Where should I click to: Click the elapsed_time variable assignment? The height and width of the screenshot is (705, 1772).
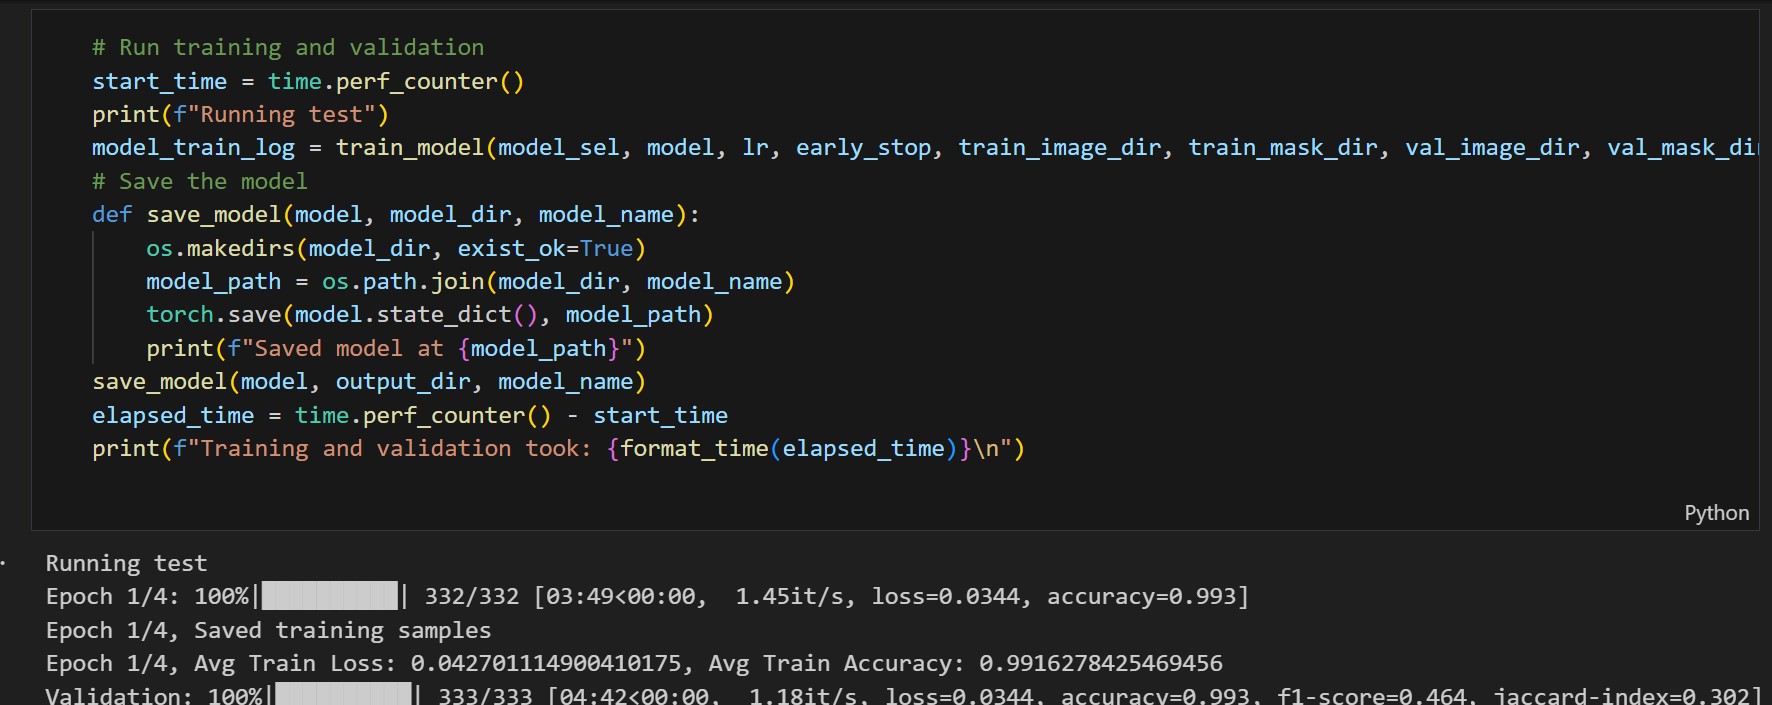click(173, 416)
